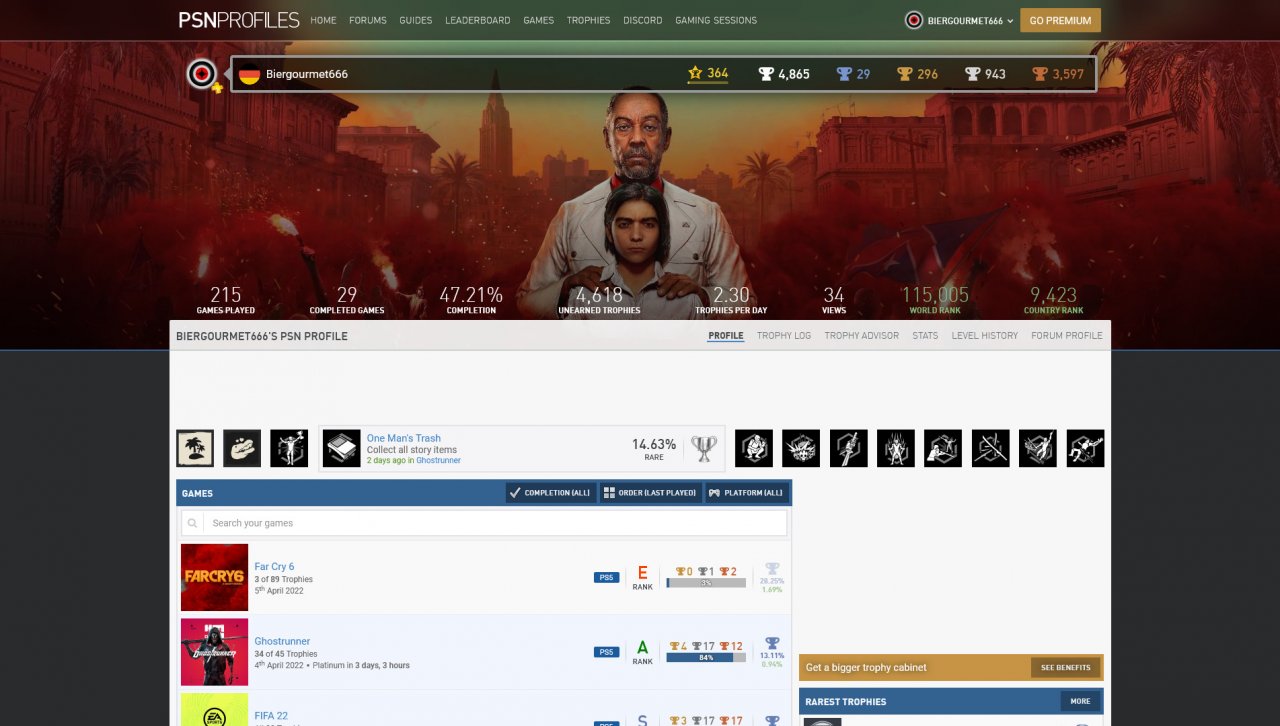
Task: Switch to the Trophy Log tab
Action: click(784, 336)
